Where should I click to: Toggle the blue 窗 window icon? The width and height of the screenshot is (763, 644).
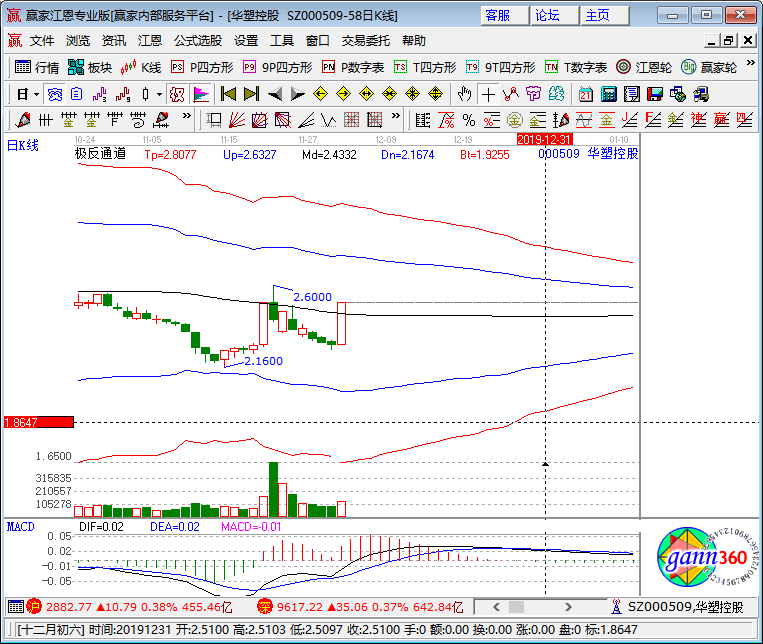54,94
